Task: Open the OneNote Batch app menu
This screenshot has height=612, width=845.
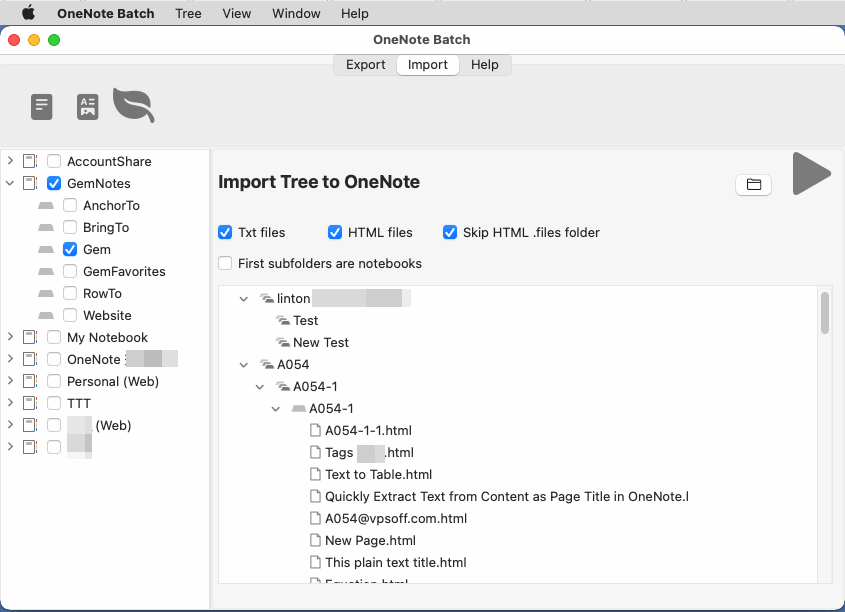Action: 106,13
